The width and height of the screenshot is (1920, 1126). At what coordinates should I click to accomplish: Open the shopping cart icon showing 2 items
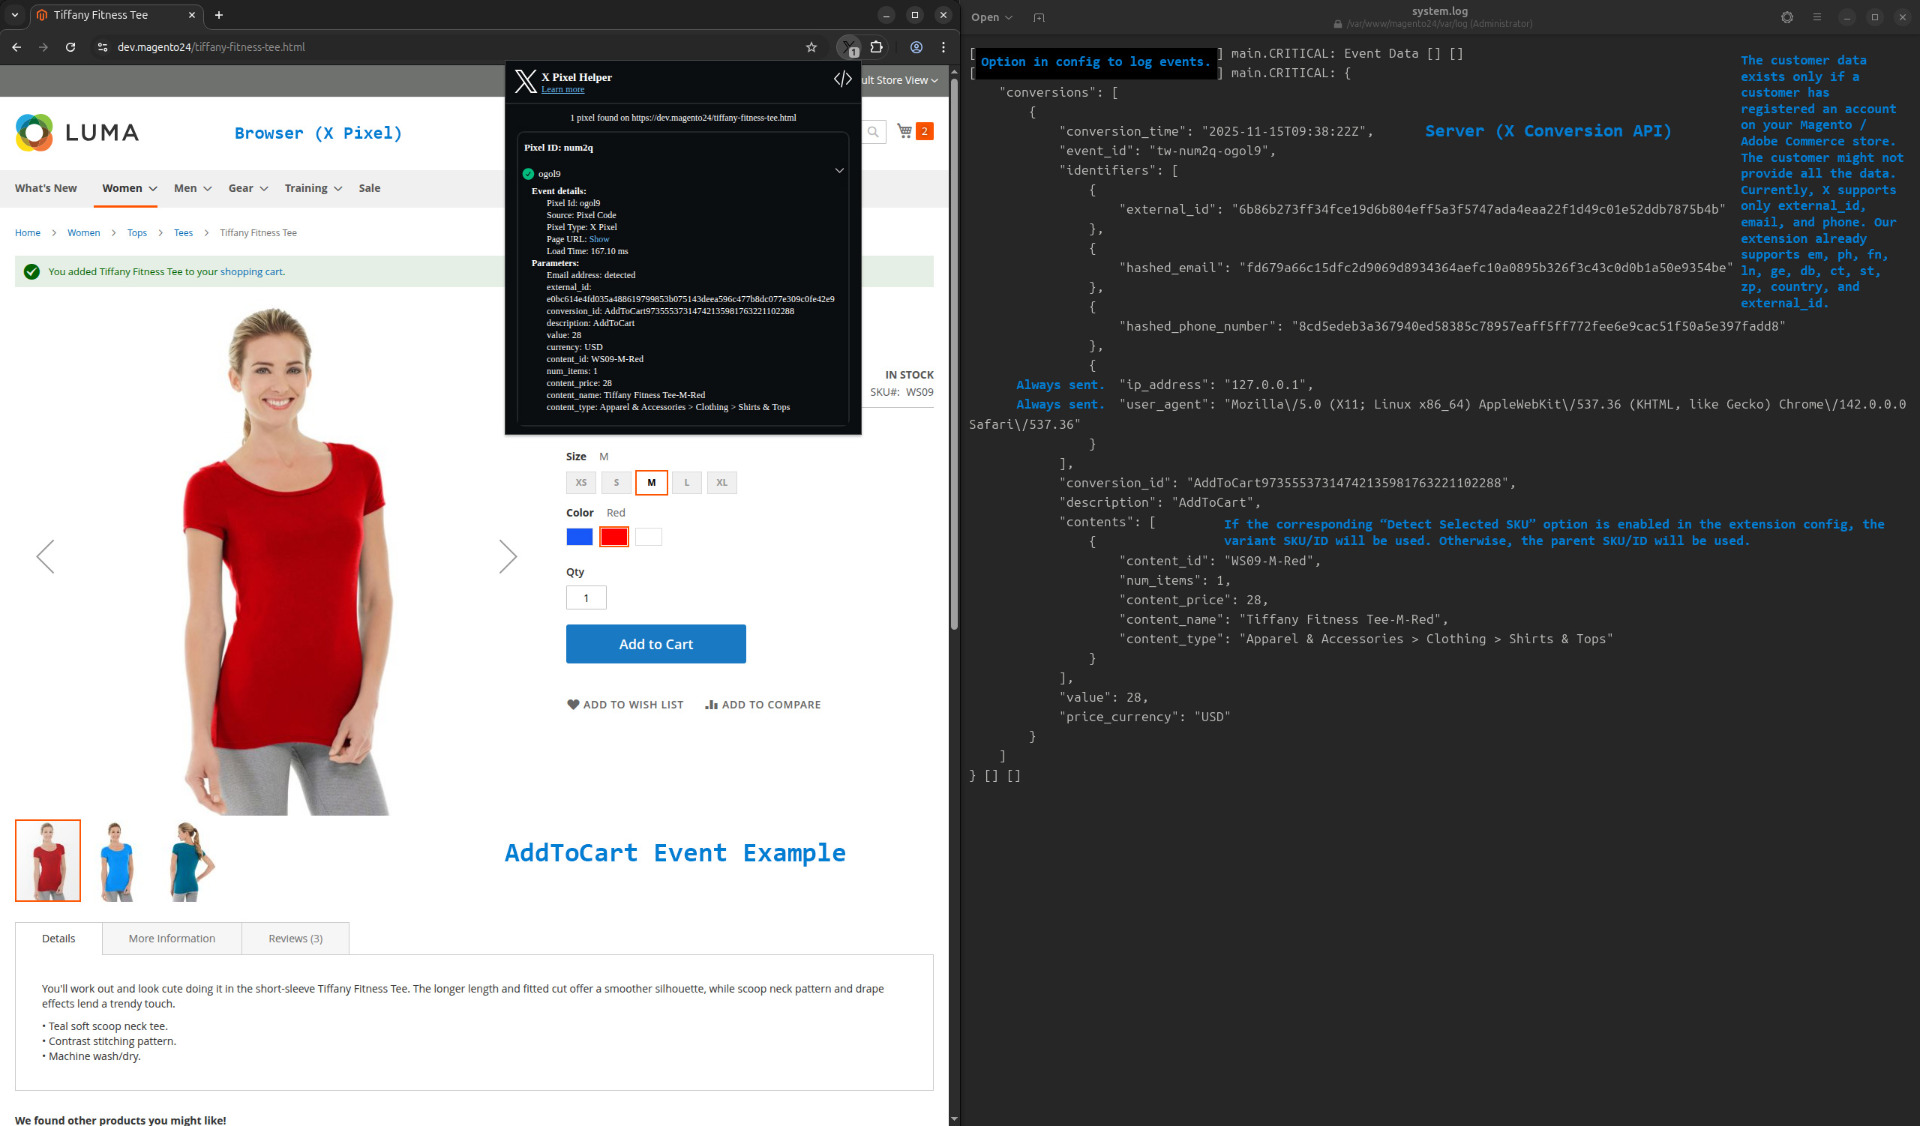click(x=903, y=131)
